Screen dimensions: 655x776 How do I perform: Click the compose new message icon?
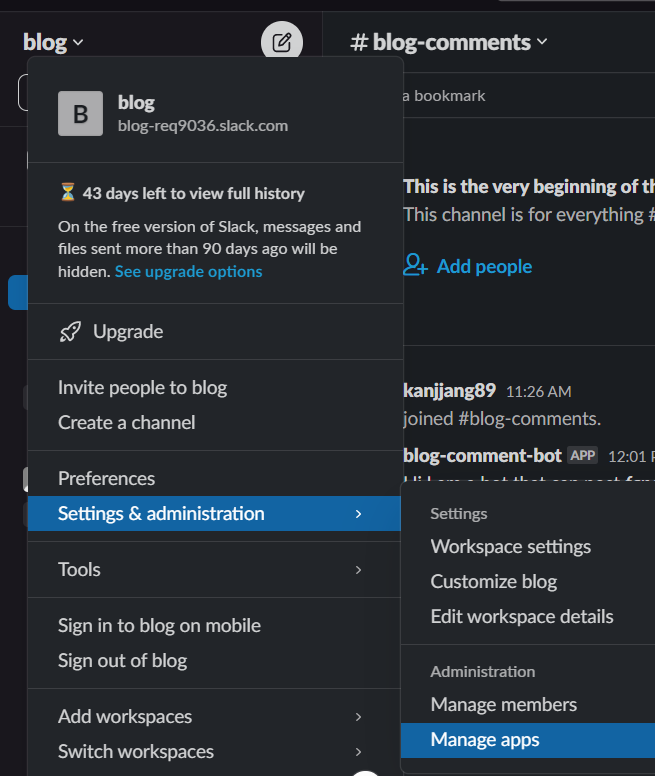coord(282,42)
